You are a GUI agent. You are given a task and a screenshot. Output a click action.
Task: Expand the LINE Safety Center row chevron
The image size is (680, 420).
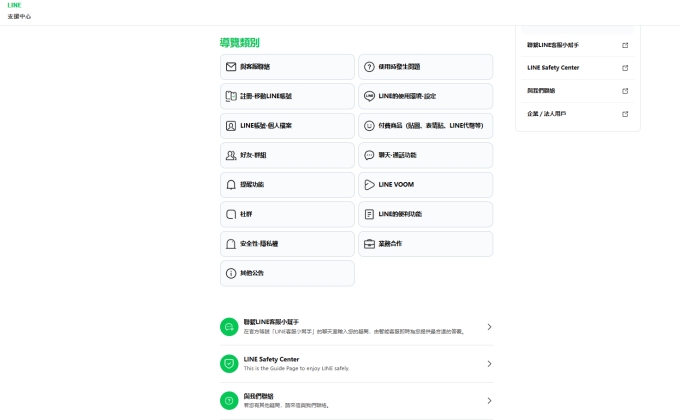(489, 364)
